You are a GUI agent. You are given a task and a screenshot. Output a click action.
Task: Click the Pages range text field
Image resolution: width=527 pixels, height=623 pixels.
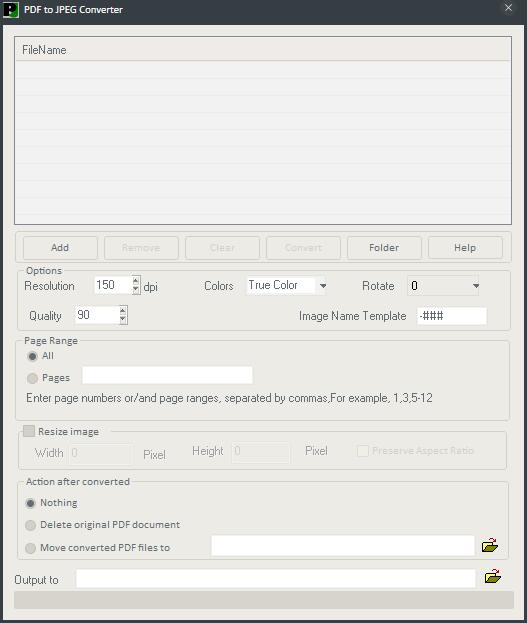167,375
